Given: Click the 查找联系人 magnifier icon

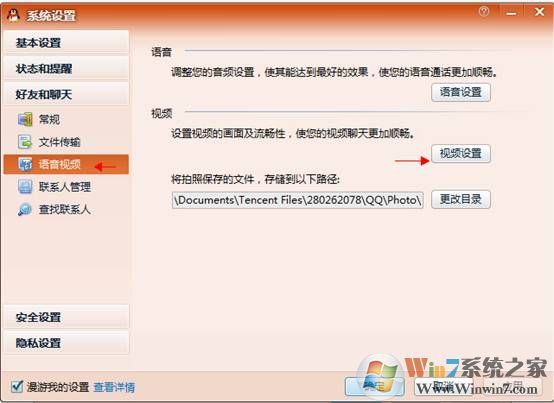Looking at the screenshot, I should pos(25,209).
